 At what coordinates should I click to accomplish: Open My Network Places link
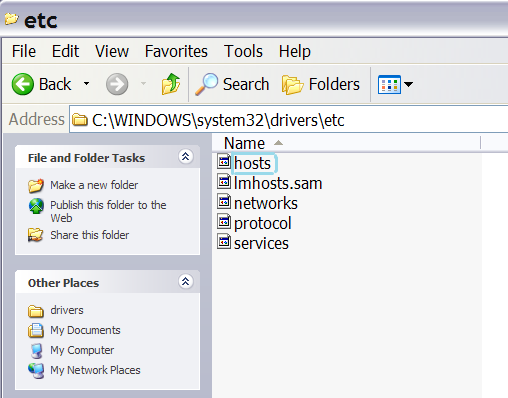click(x=95, y=370)
